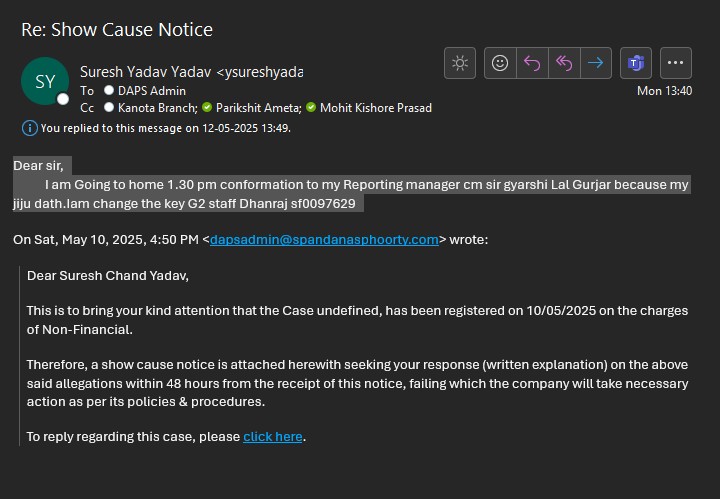Open the more actions ellipsis menu
The width and height of the screenshot is (720, 499).
pyautogui.click(x=676, y=63)
